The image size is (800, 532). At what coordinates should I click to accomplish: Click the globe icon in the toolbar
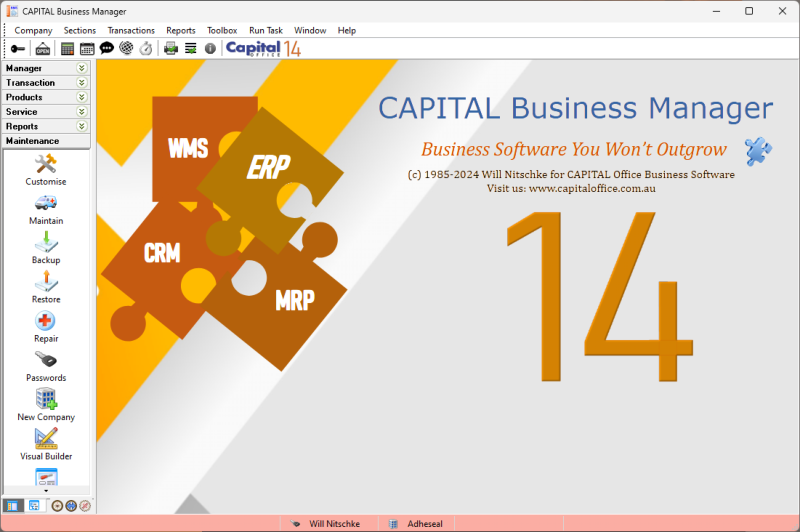[126, 48]
